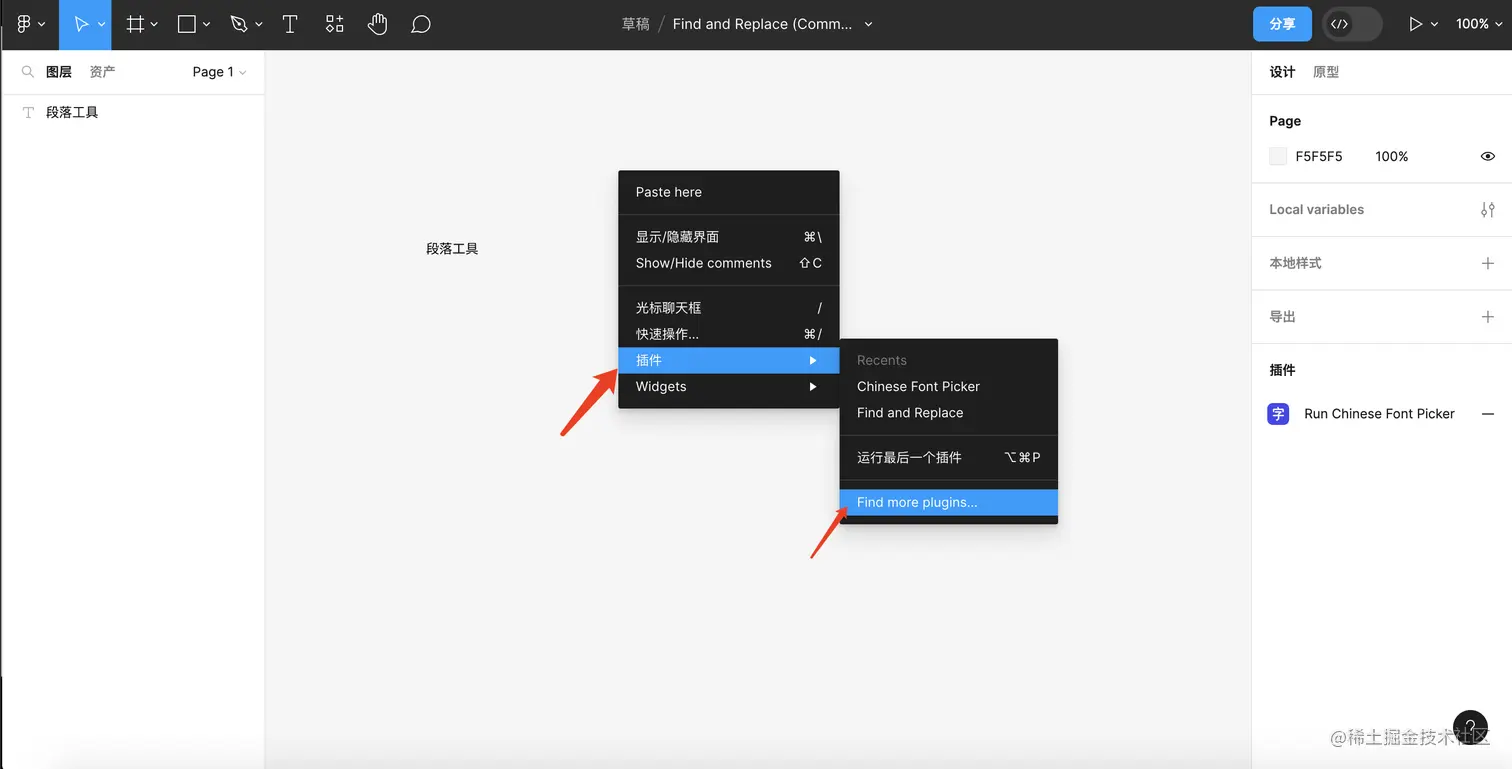The width and height of the screenshot is (1512, 769).
Task: Edit the page background opacity 100%
Action: [x=1391, y=157]
